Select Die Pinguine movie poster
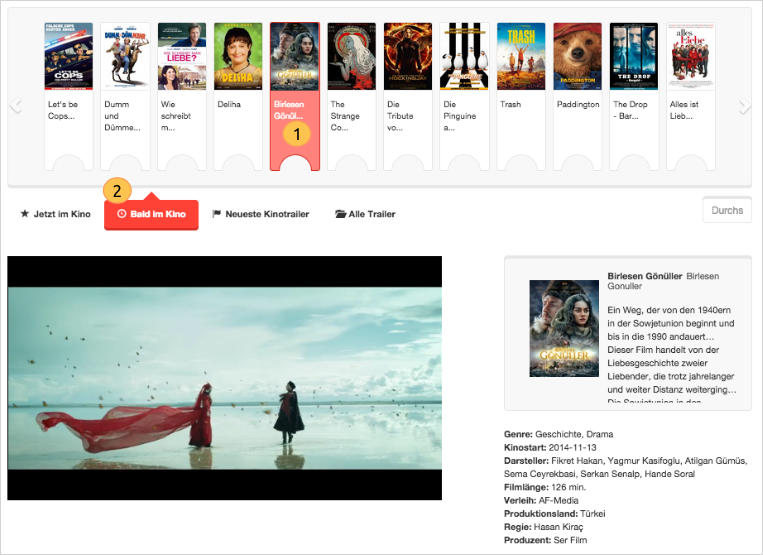 pos(464,56)
